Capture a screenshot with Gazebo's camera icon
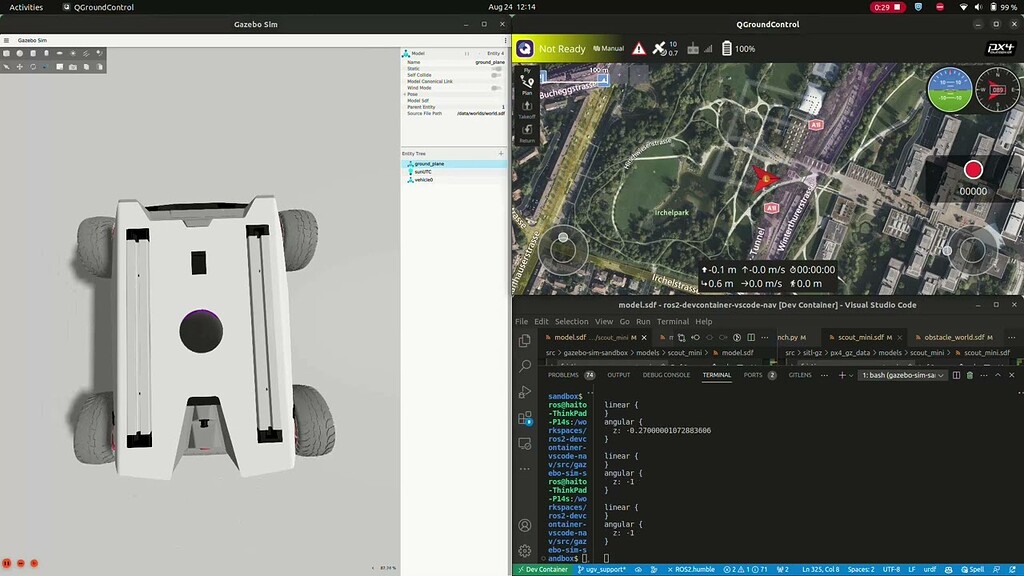The image size is (1024, 576). pos(72,66)
